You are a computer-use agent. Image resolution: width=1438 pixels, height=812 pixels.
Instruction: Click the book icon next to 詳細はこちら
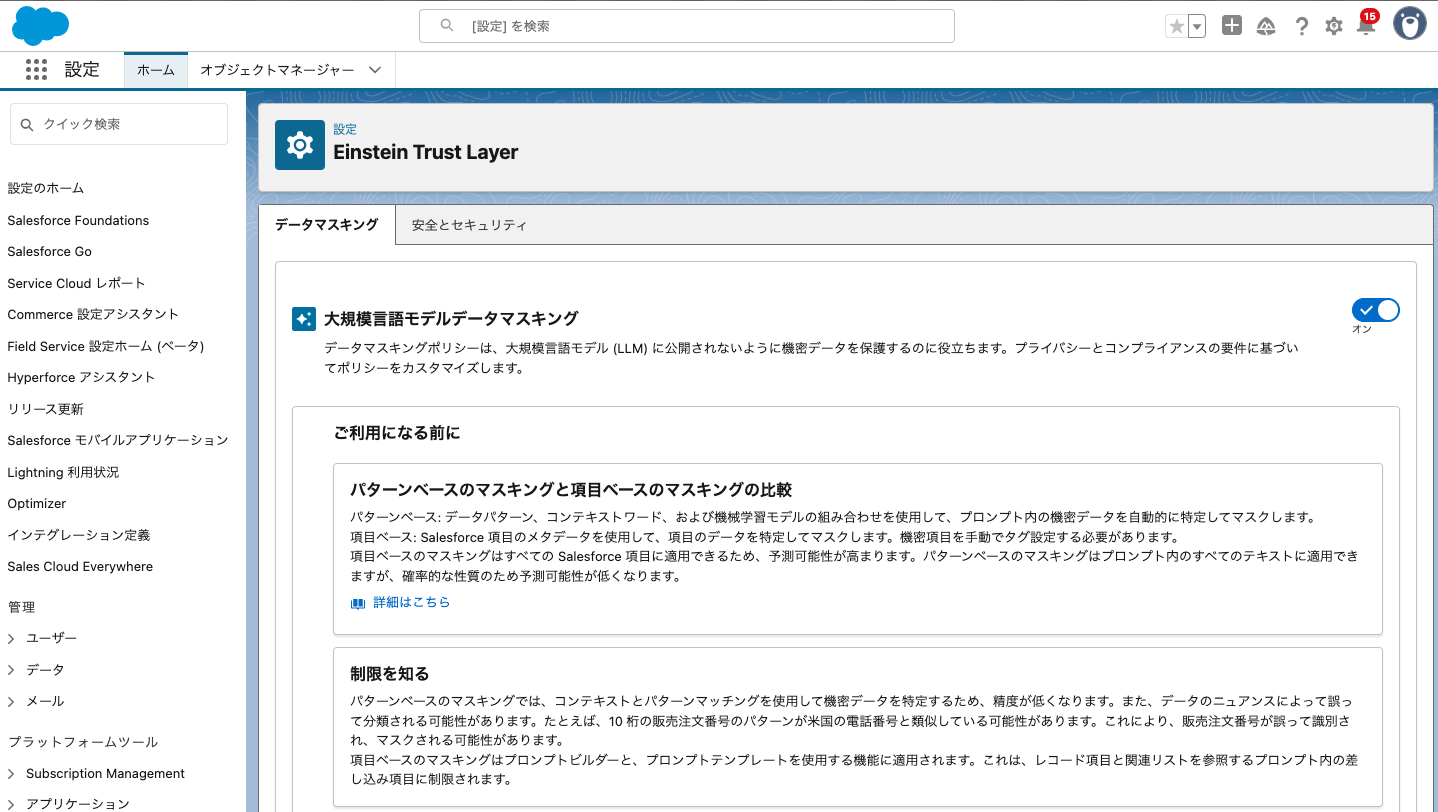(358, 603)
